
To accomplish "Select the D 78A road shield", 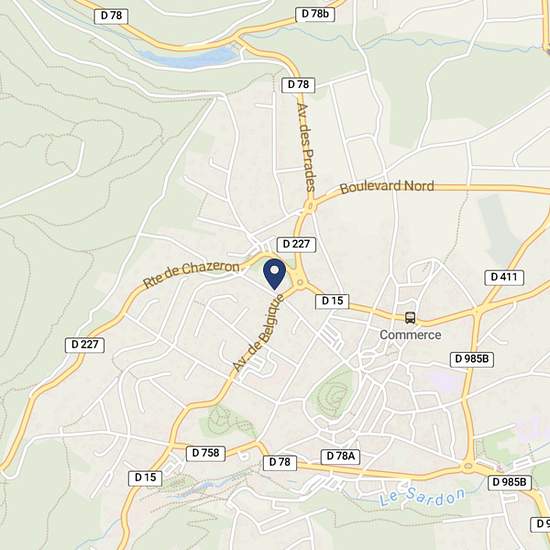I will pos(341,456).
